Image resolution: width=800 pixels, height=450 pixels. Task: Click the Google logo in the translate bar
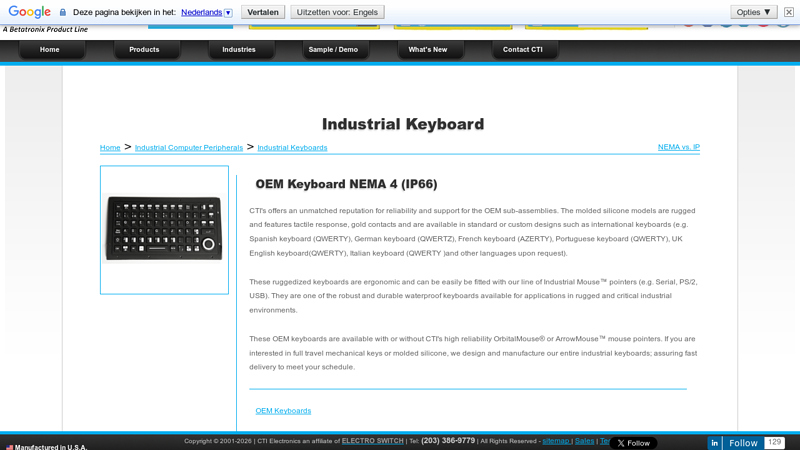[x=30, y=12]
